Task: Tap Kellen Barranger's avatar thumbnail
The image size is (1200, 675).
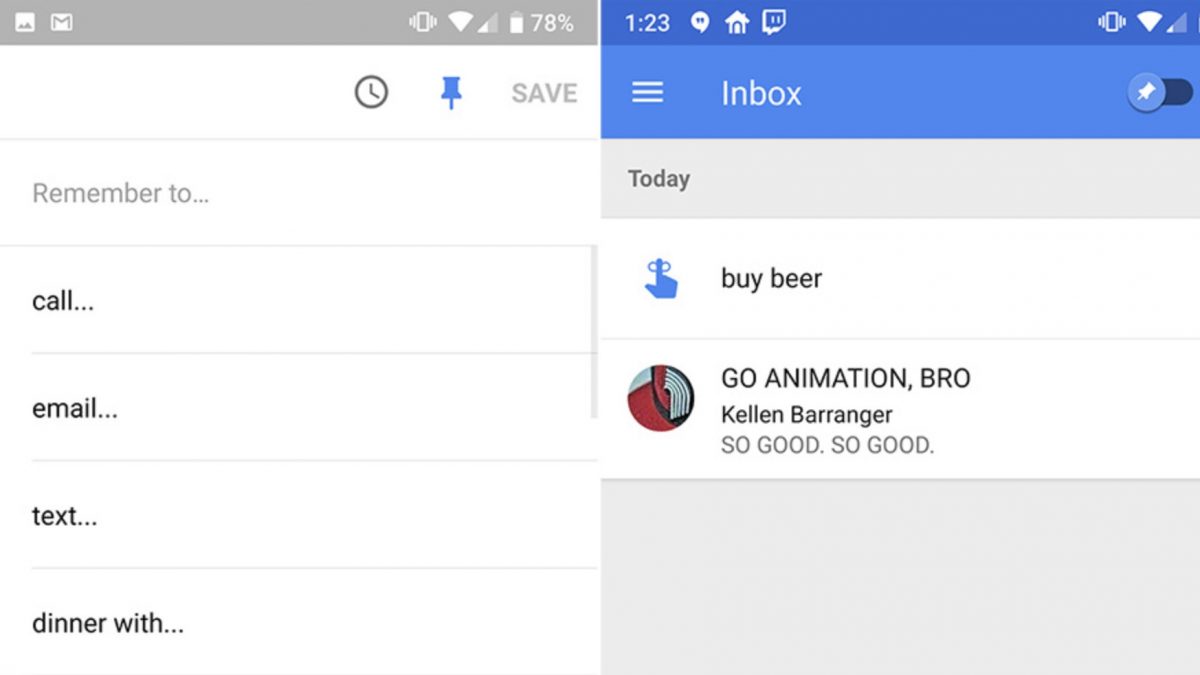Action: [x=661, y=398]
